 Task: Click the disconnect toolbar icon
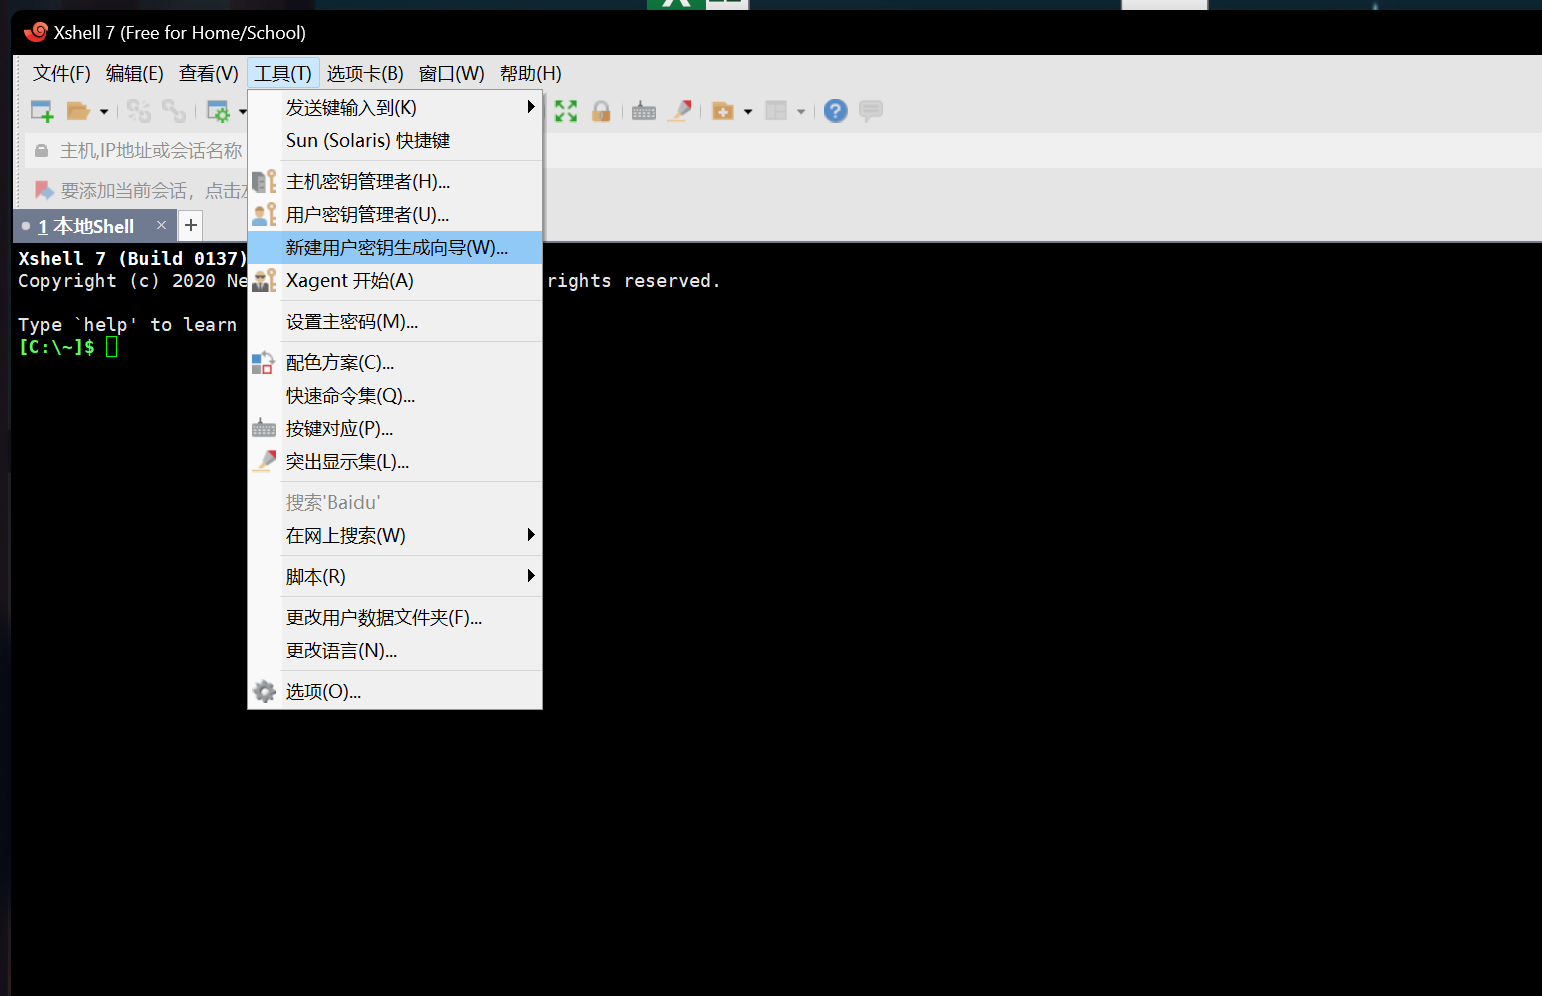tap(139, 111)
